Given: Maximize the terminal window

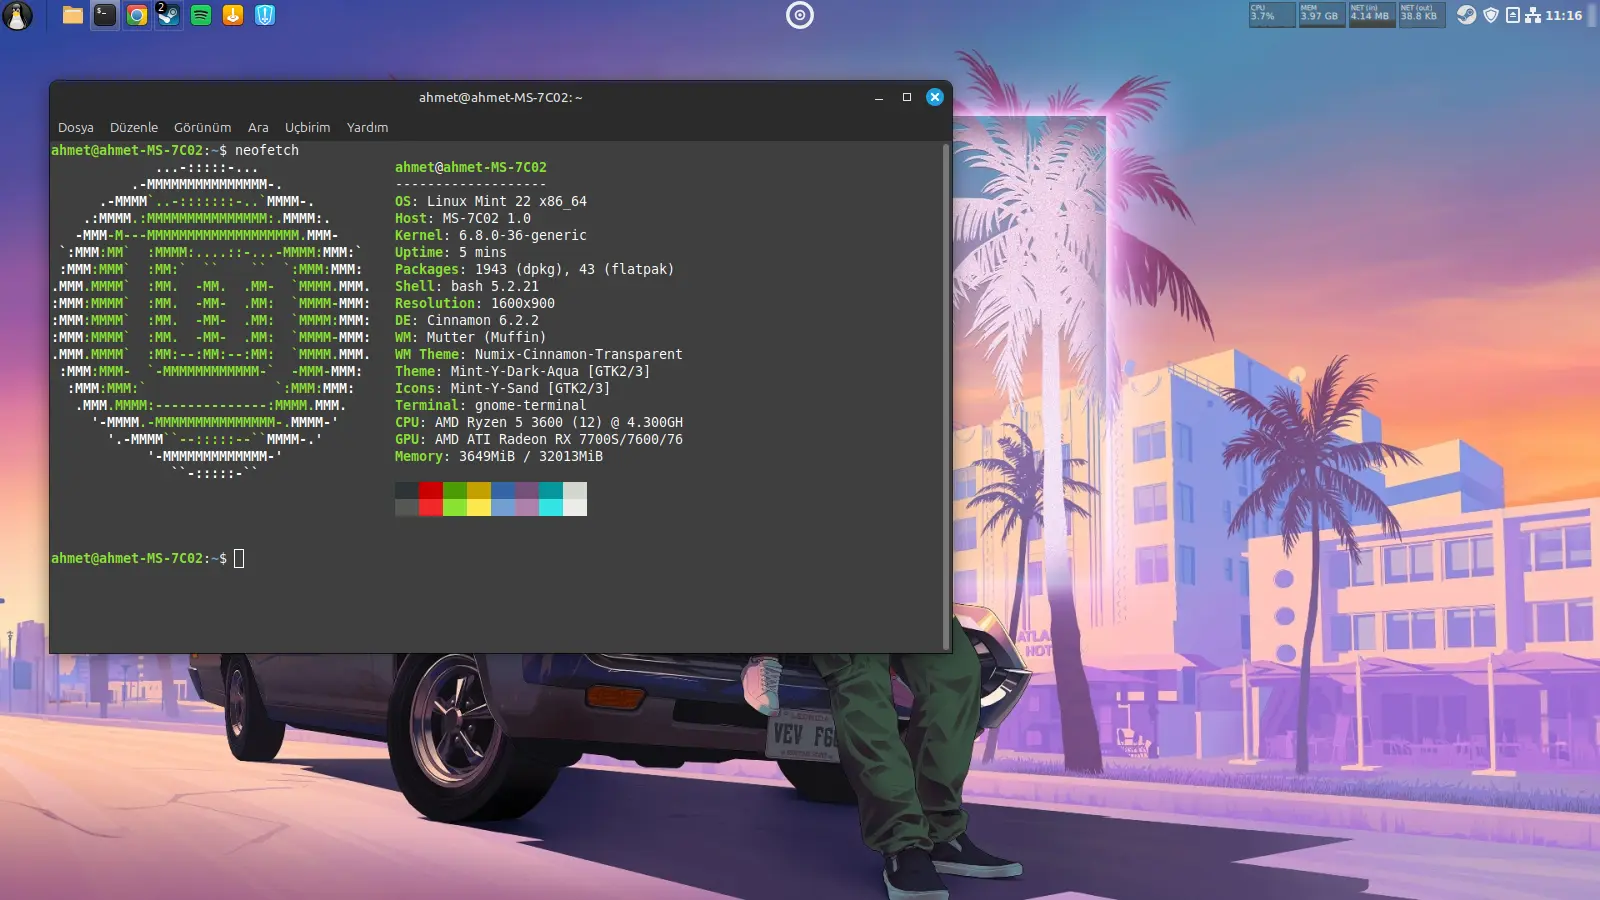Looking at the screenshot, I should [907, 97].
